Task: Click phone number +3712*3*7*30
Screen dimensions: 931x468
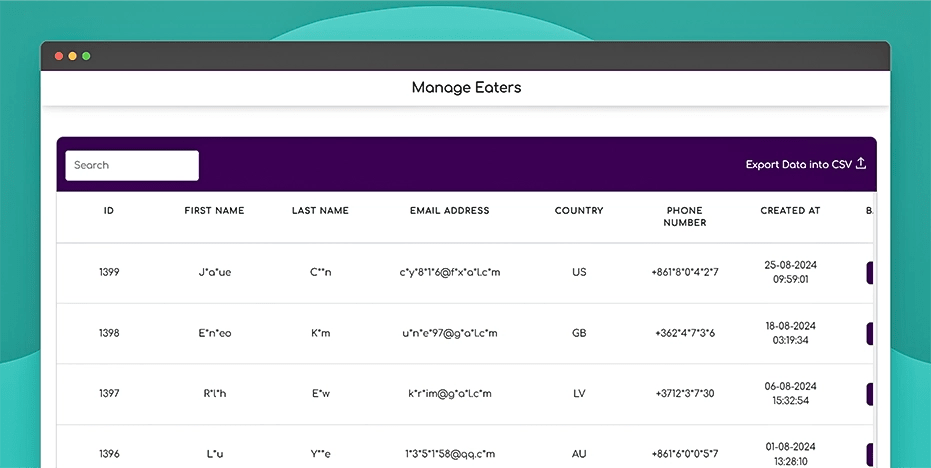Action: [685, 393]
